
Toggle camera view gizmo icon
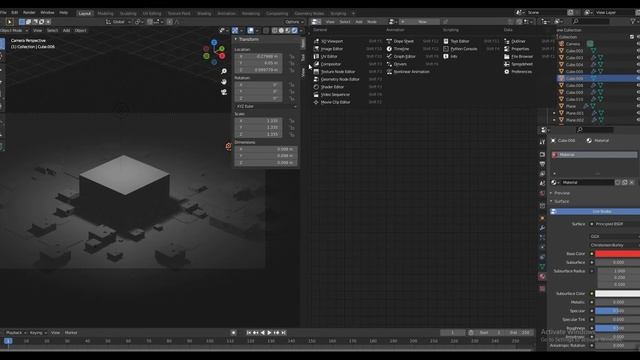coord(224,92)
